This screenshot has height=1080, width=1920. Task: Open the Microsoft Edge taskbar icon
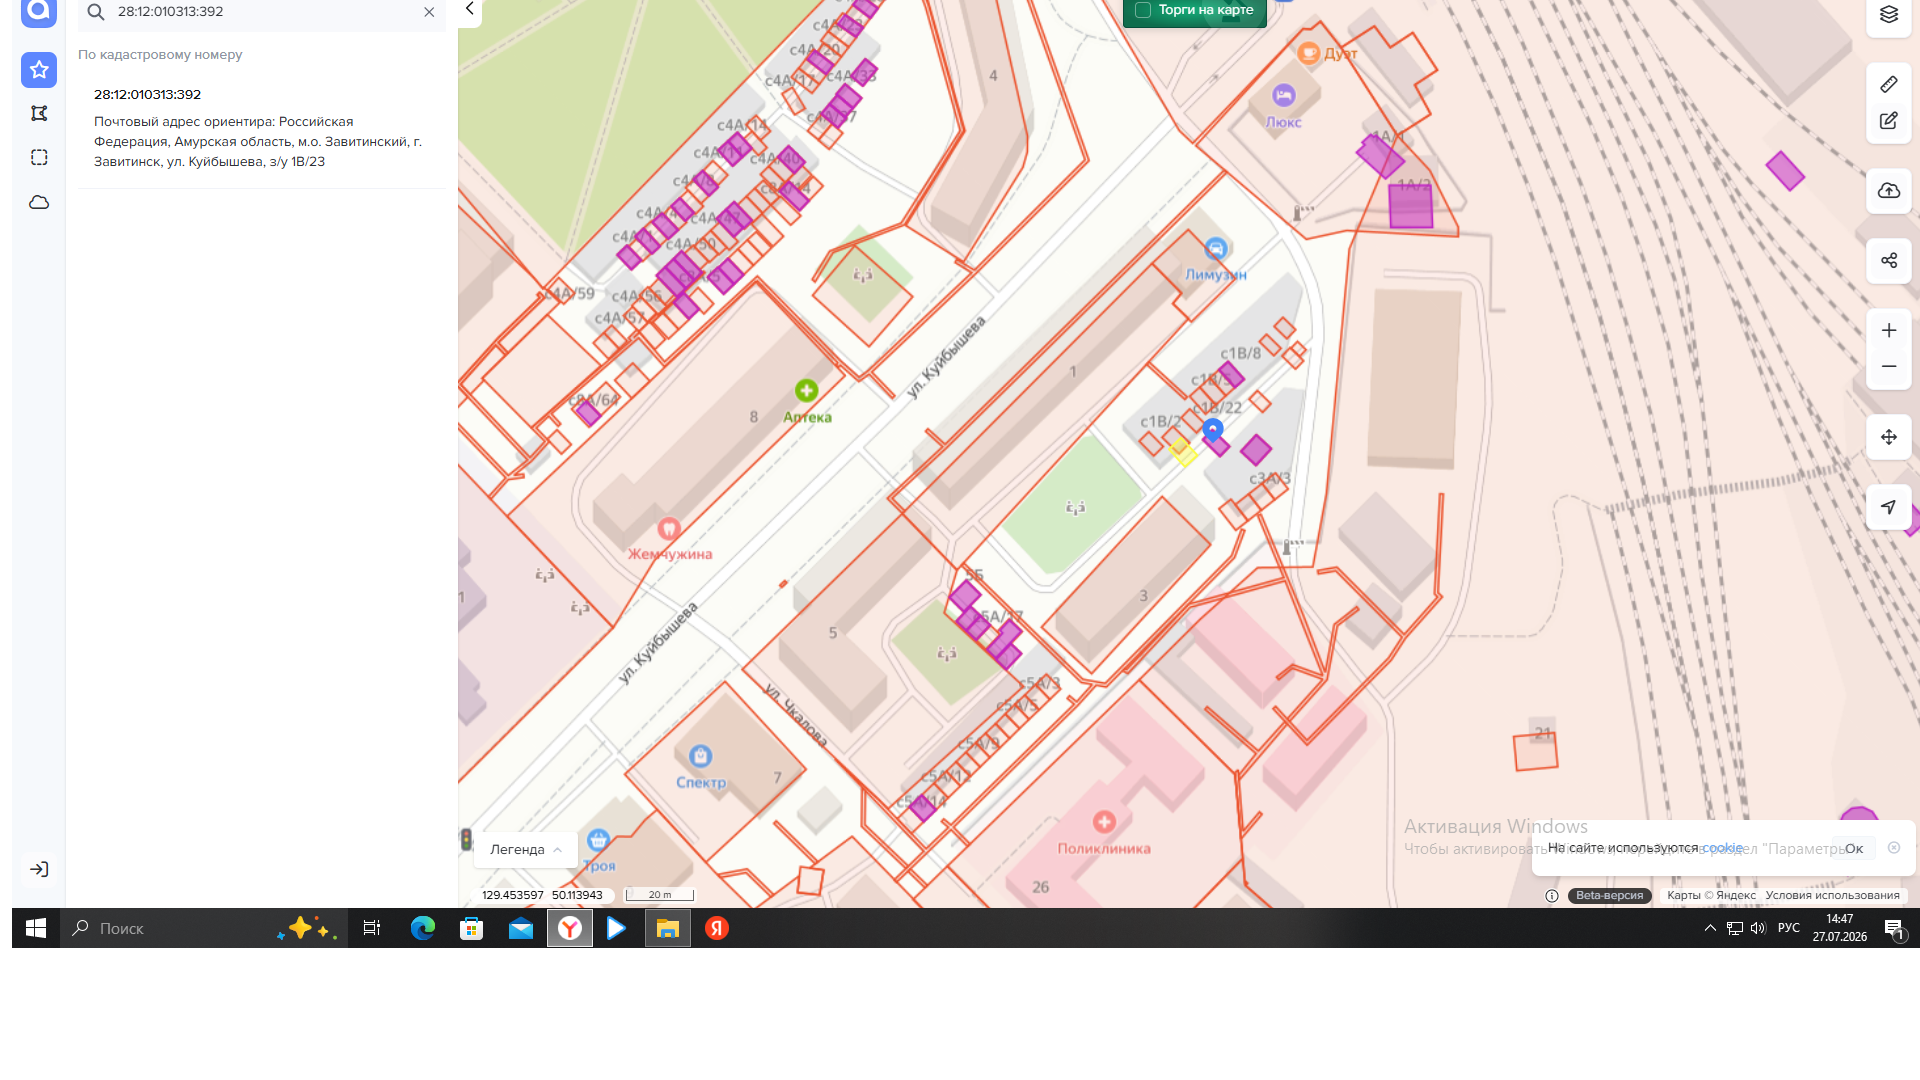(x=423, y=928)
